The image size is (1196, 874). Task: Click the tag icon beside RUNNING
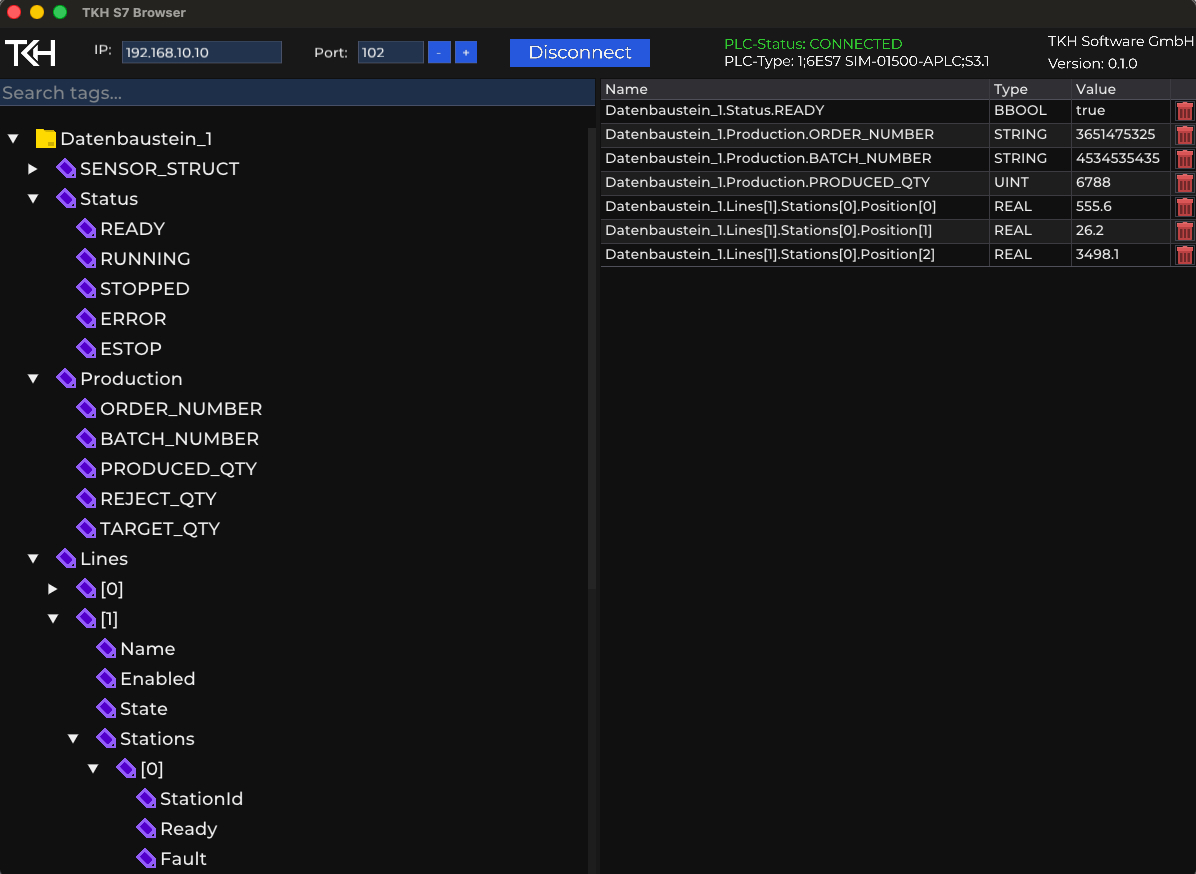86,259
